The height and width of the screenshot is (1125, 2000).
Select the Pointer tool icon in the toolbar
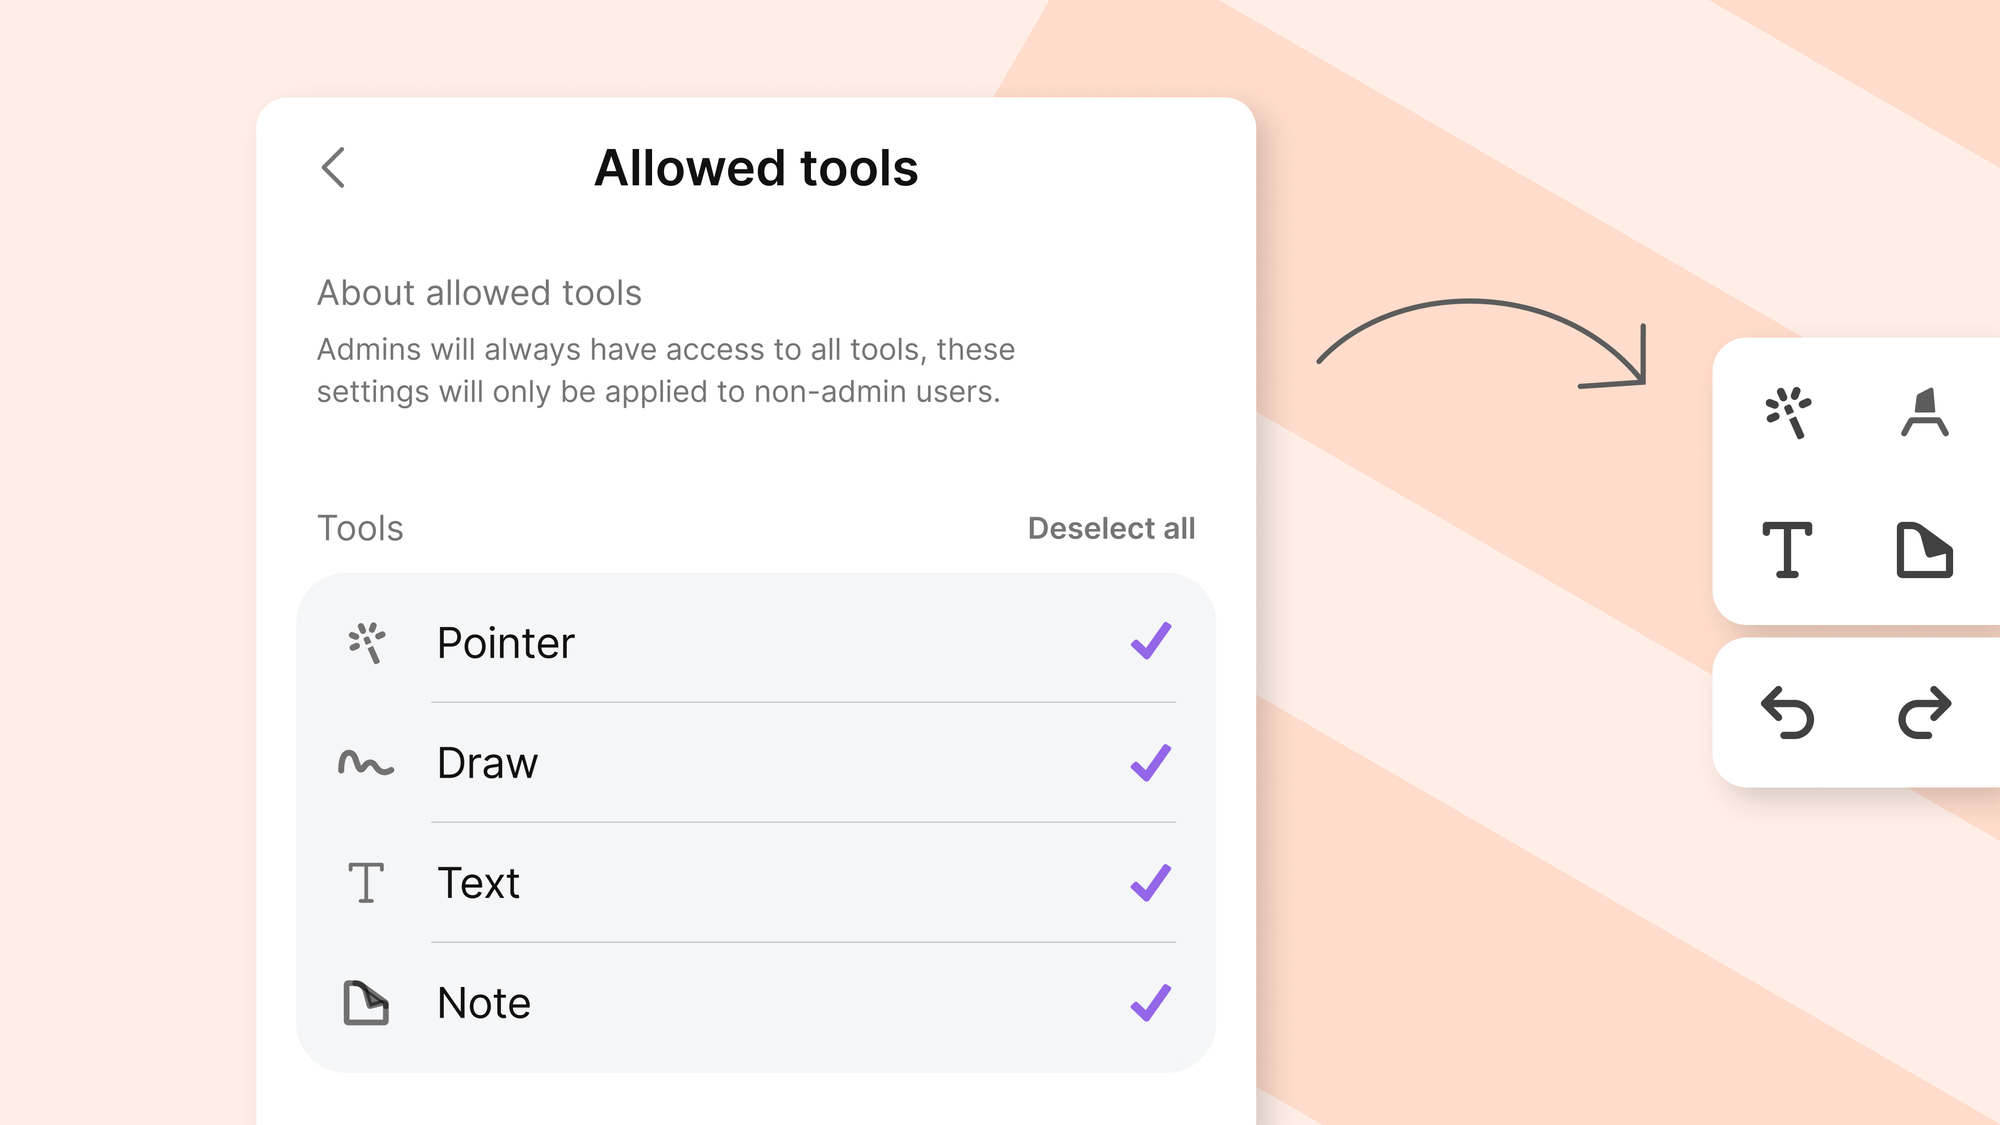(x=1790, y=415)
